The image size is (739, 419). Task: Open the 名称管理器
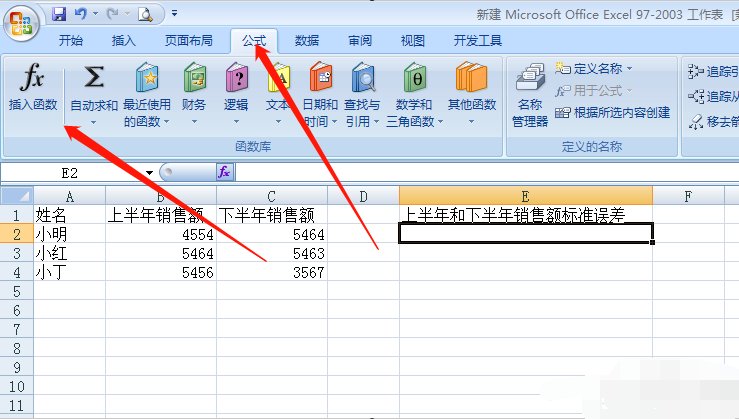pyautogui.click(x=530, y=95)
